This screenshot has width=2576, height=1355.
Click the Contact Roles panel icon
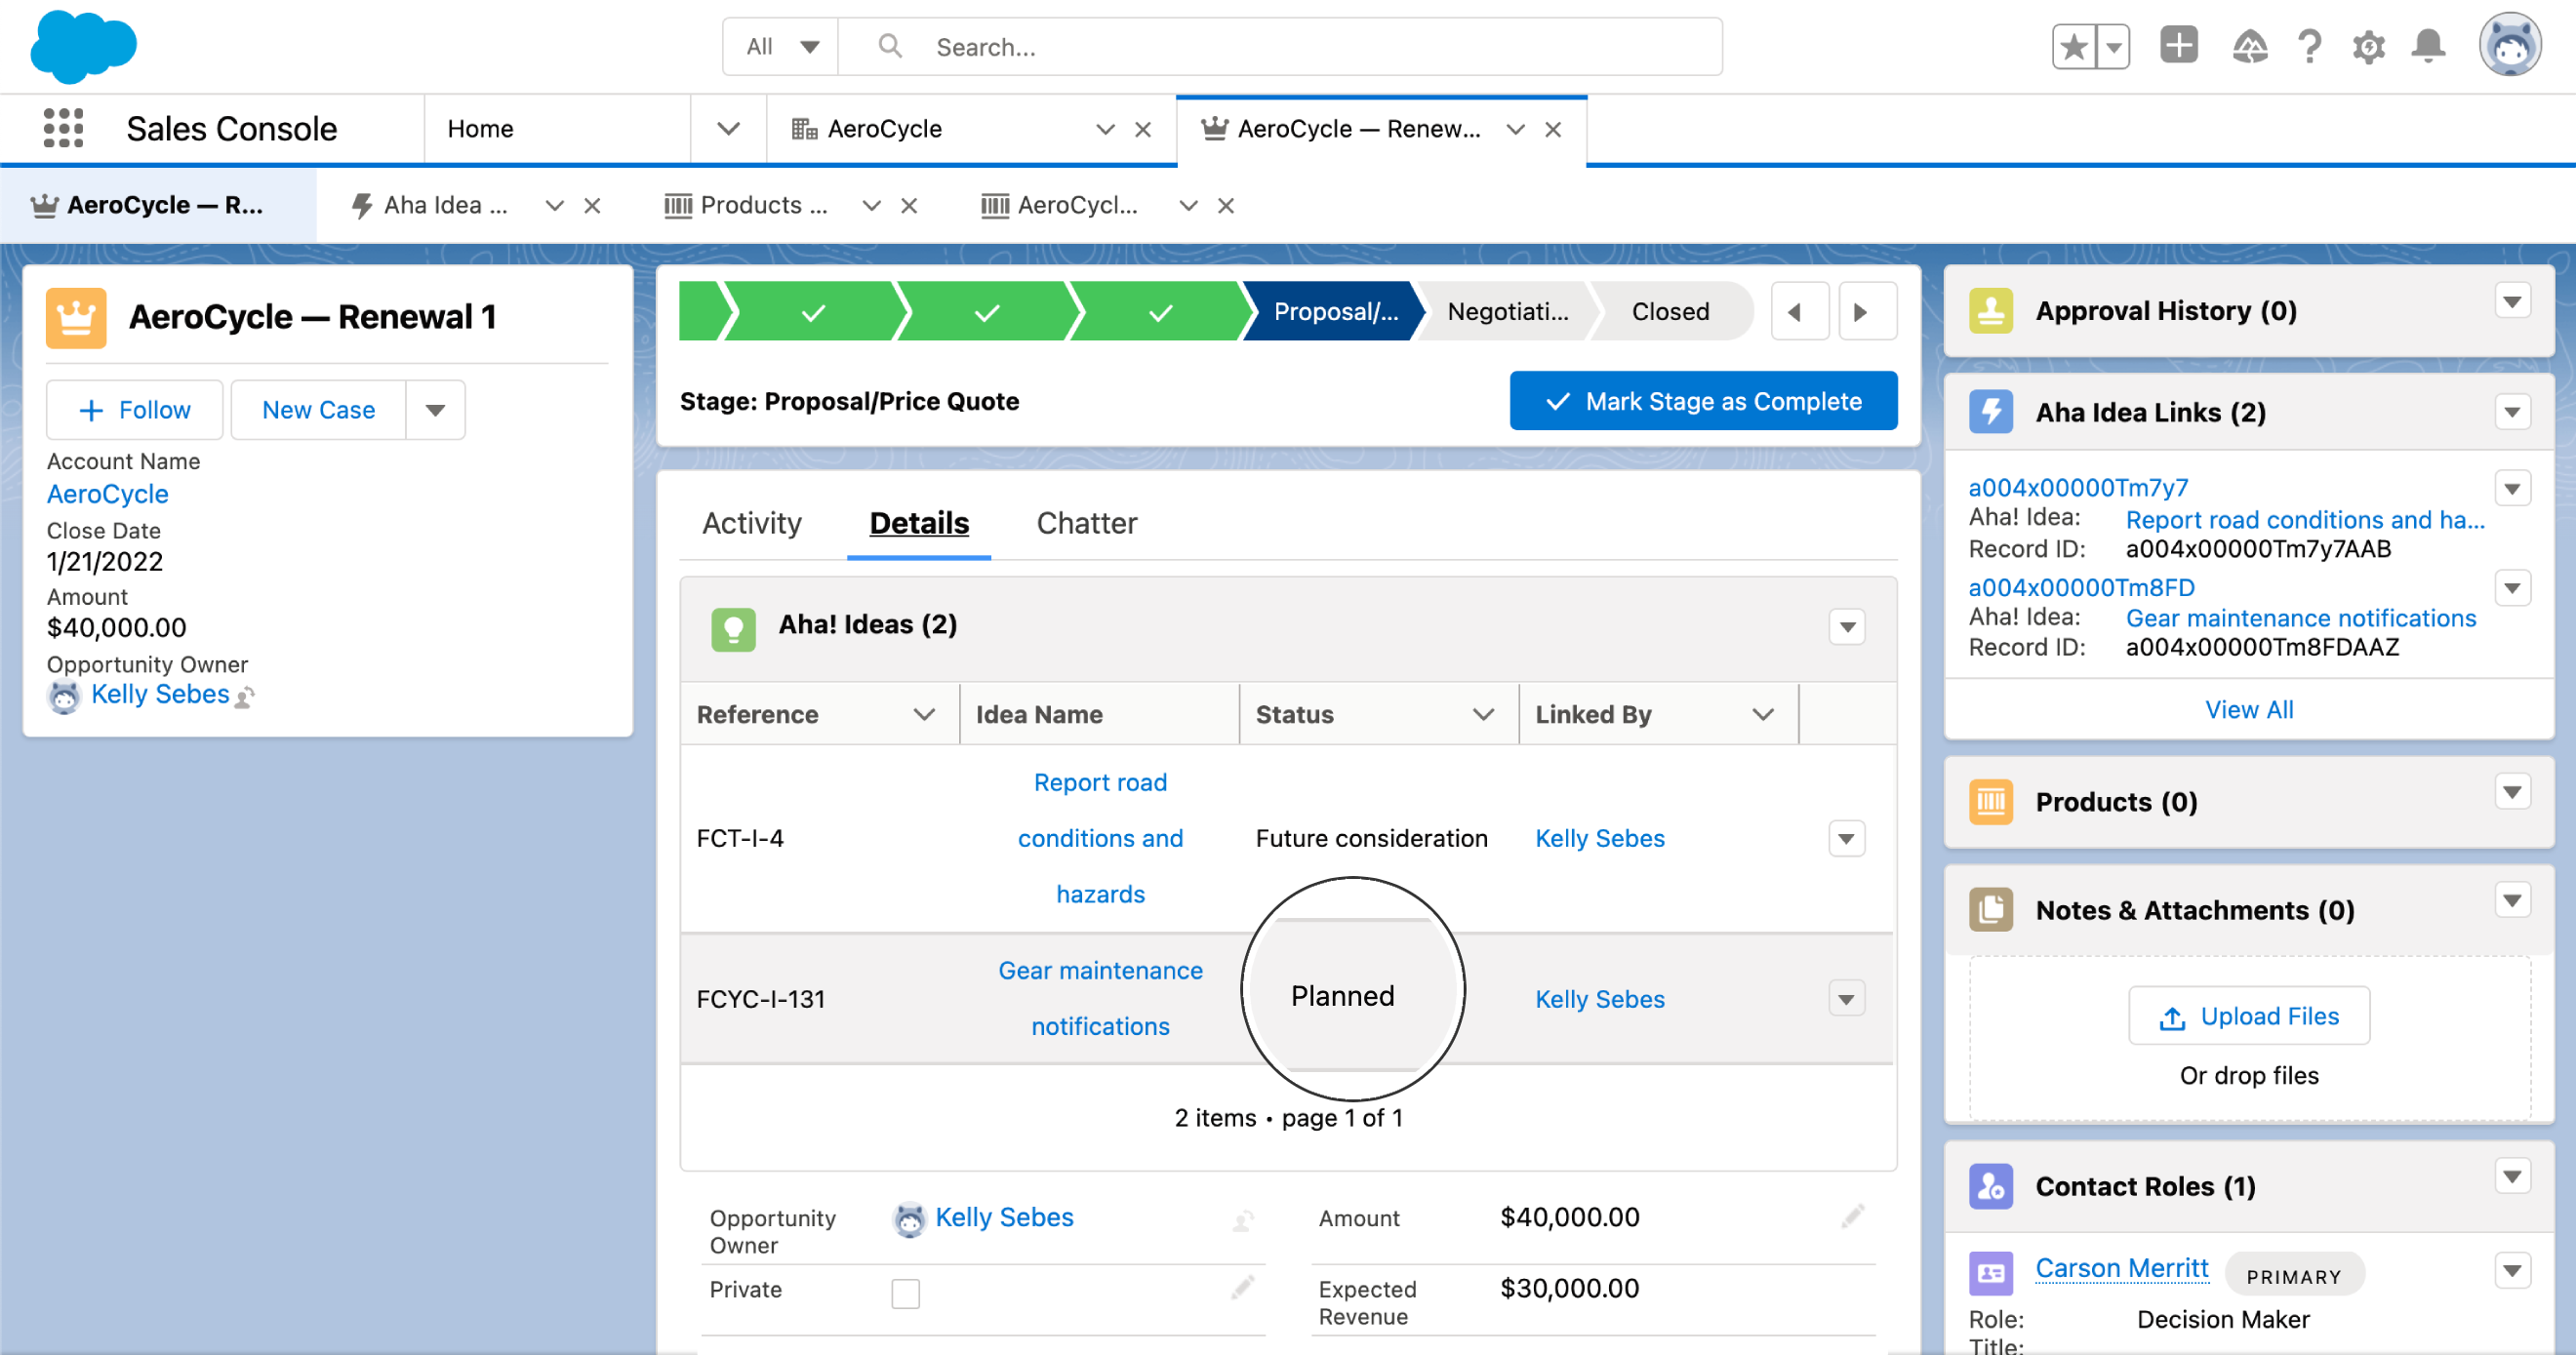(x=1991, y=1186)
